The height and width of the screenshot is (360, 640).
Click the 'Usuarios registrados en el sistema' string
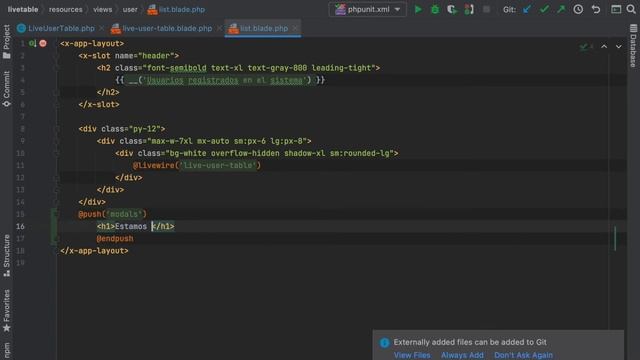pos(224,80)
